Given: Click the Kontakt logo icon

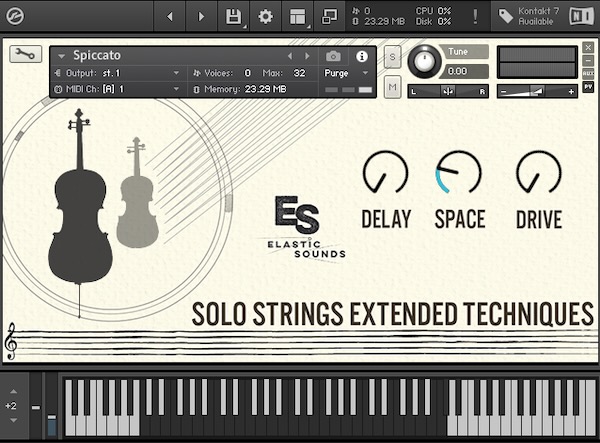Looking at the screenshot, I should 15,15.
